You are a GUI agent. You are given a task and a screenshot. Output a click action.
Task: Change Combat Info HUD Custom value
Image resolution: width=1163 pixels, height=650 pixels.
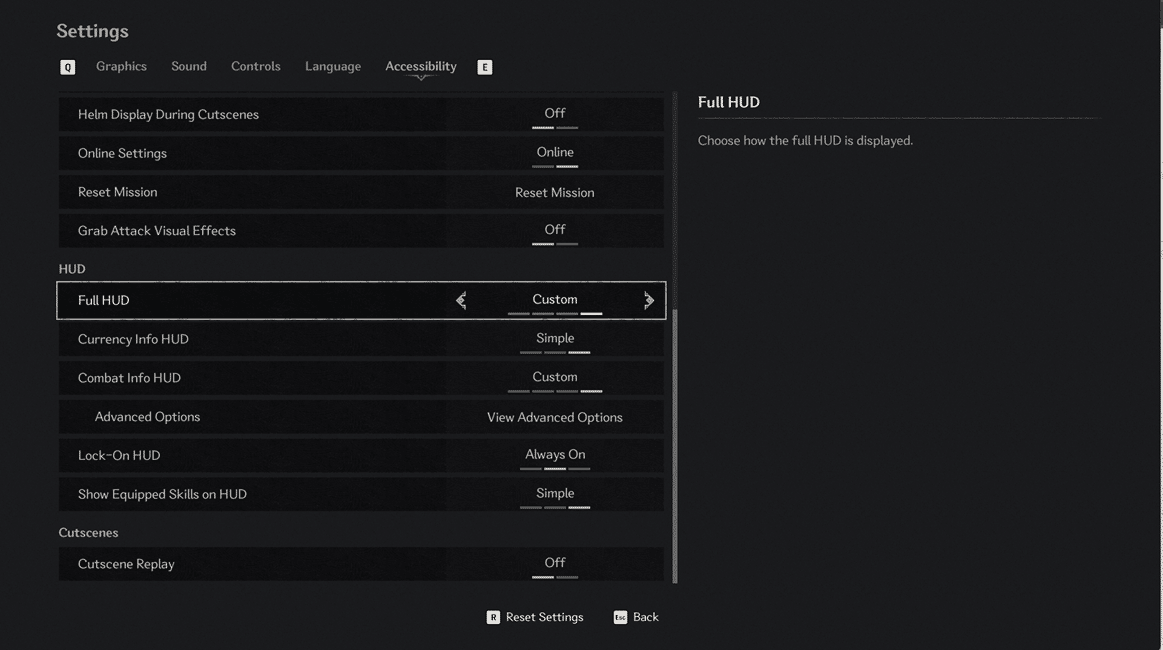click(x=555, y=377)
